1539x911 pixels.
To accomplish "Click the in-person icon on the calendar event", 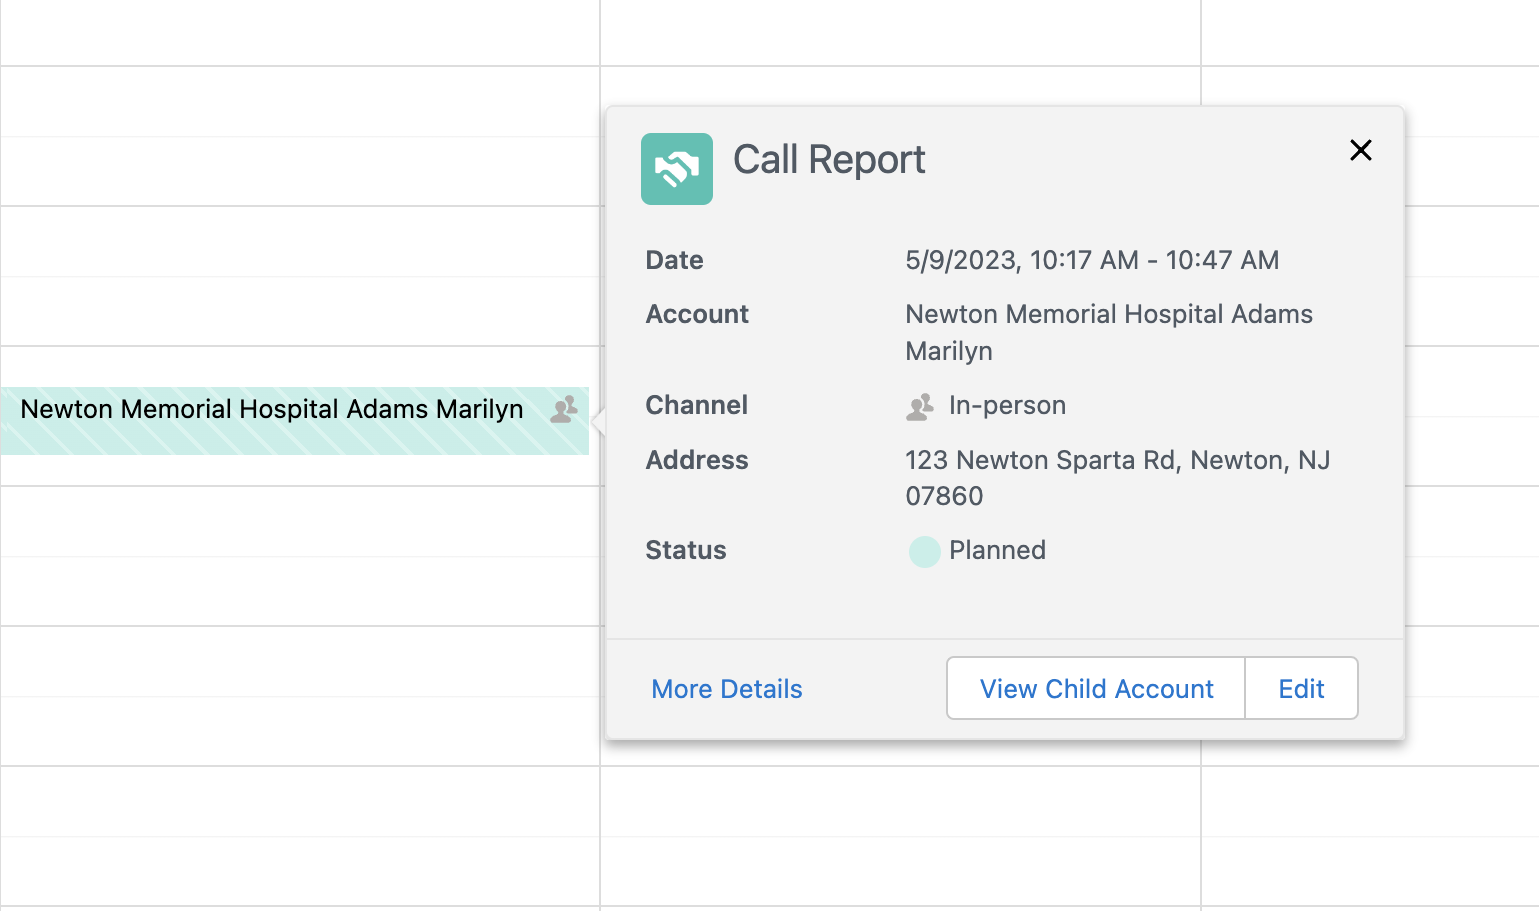I will point(564,409).
